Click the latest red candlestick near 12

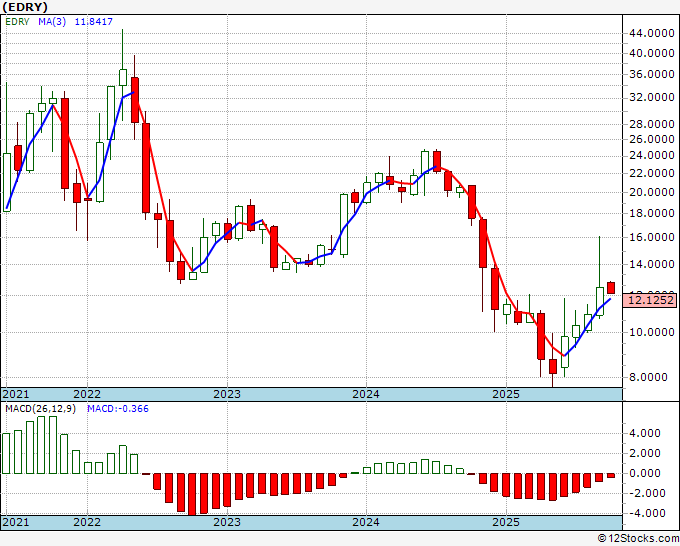(611, 288)
